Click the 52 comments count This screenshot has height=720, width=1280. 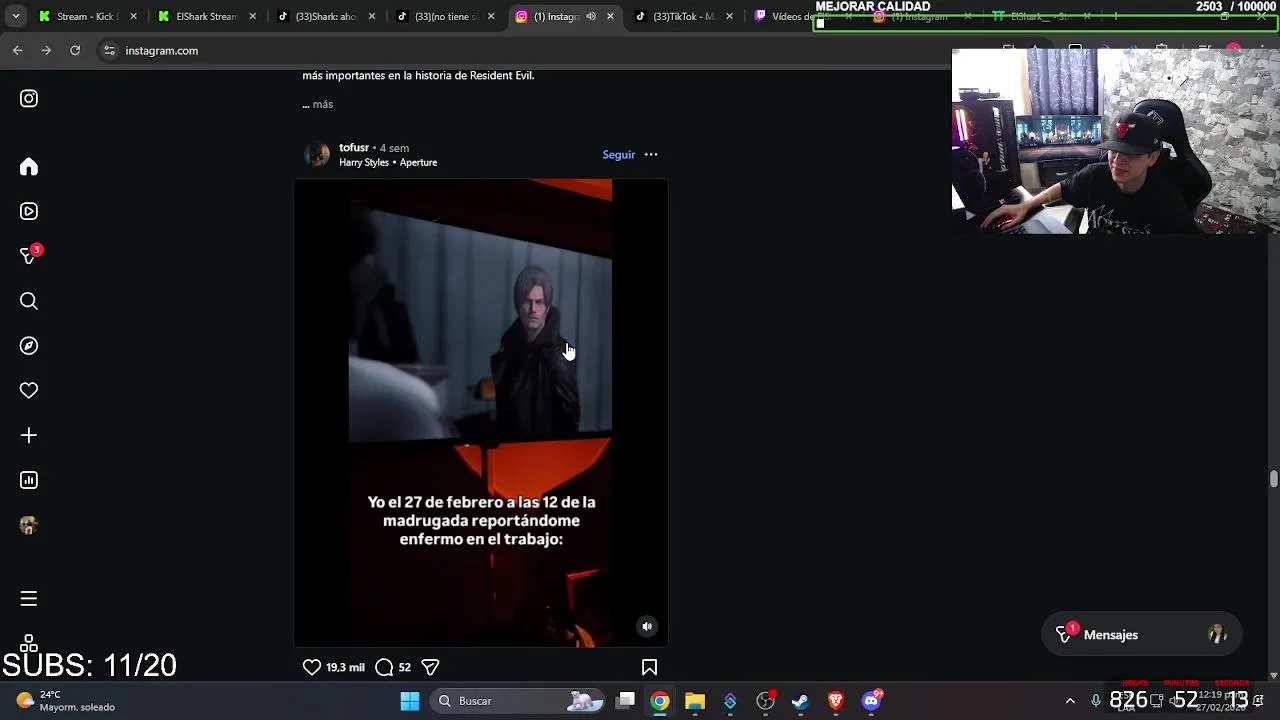point(404,667)
